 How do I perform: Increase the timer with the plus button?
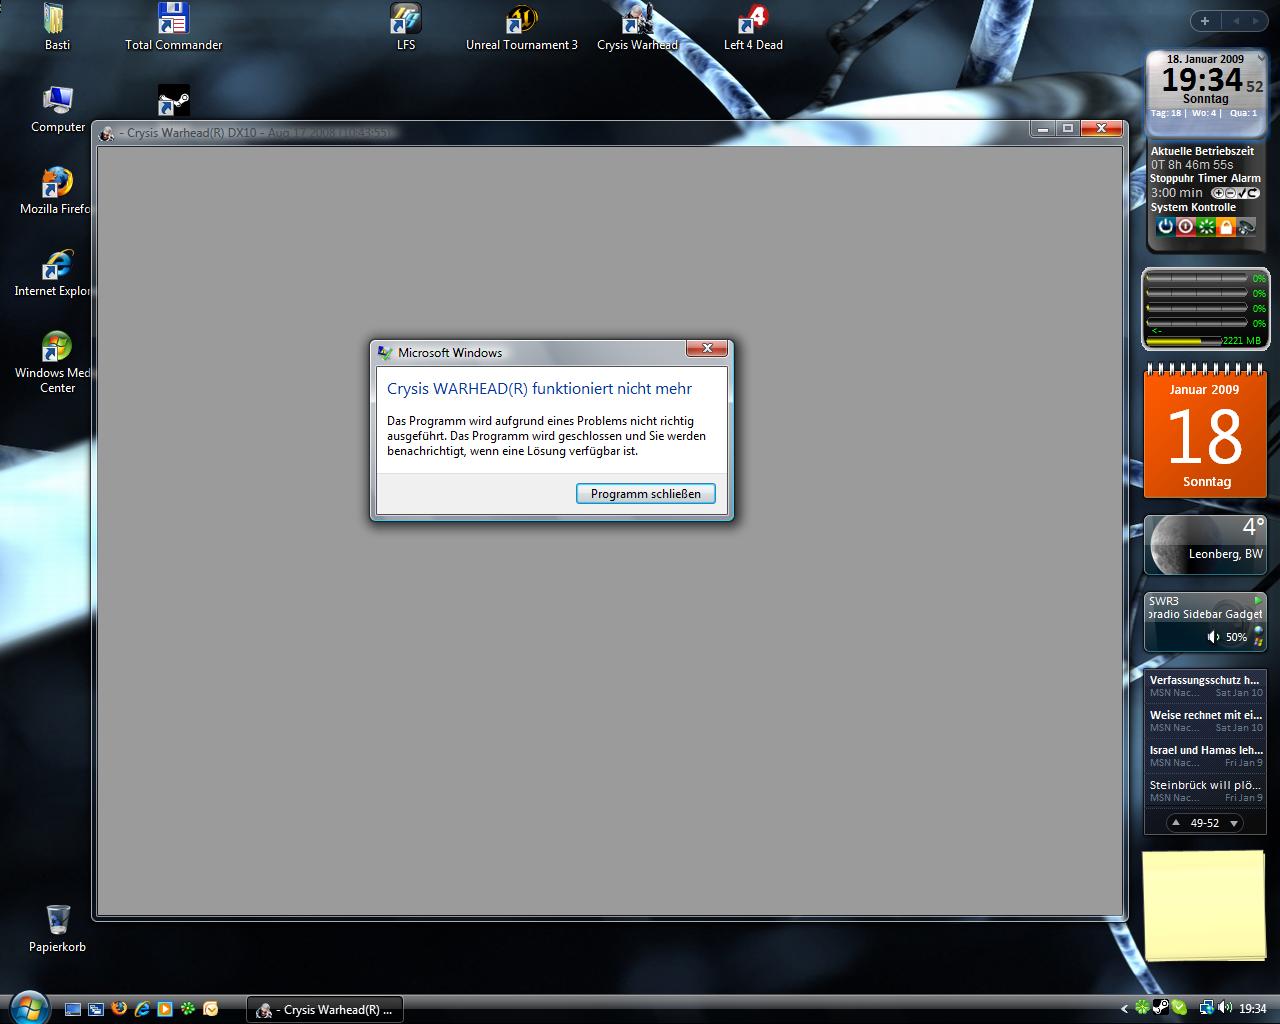(1218, 193)
